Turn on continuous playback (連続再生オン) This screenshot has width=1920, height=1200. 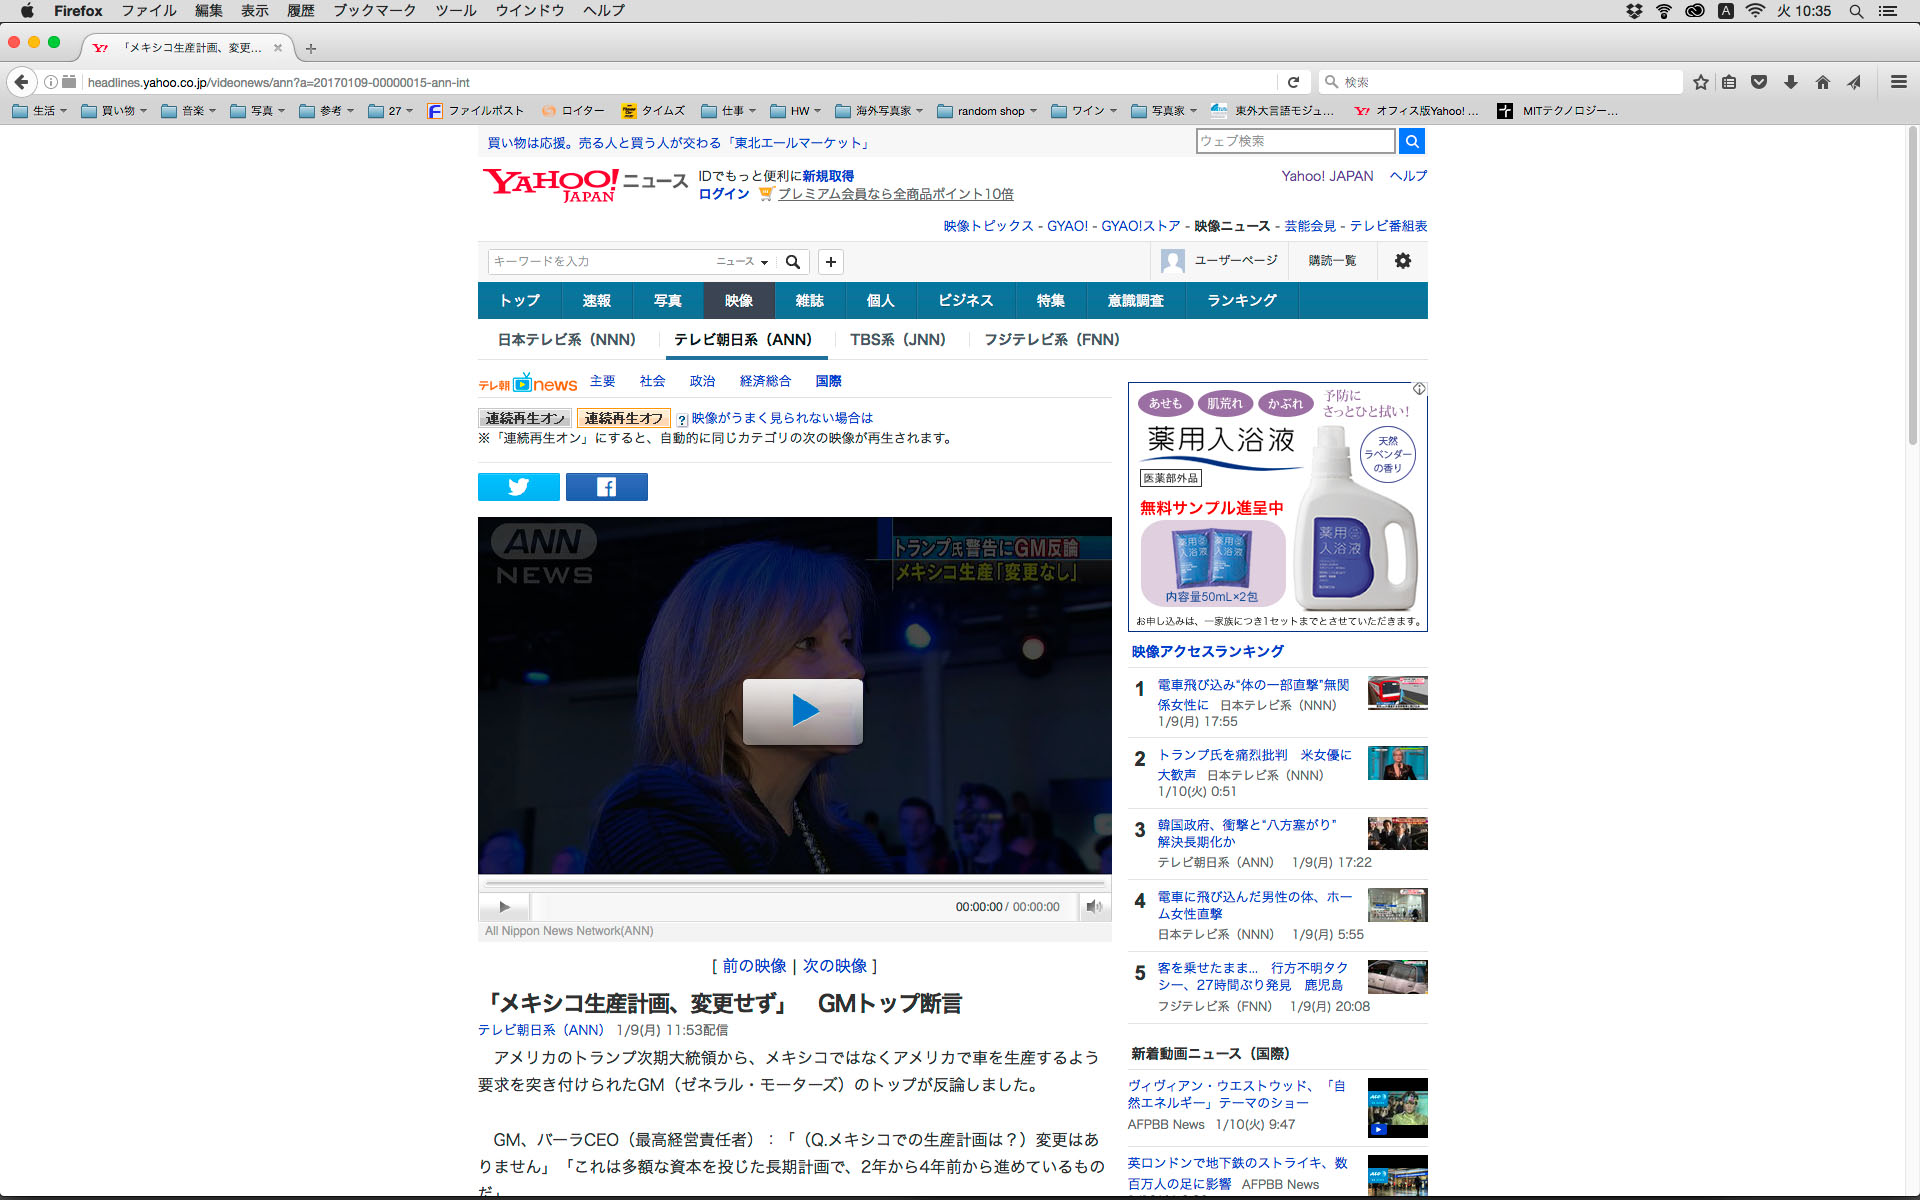(x=525, y=418)
